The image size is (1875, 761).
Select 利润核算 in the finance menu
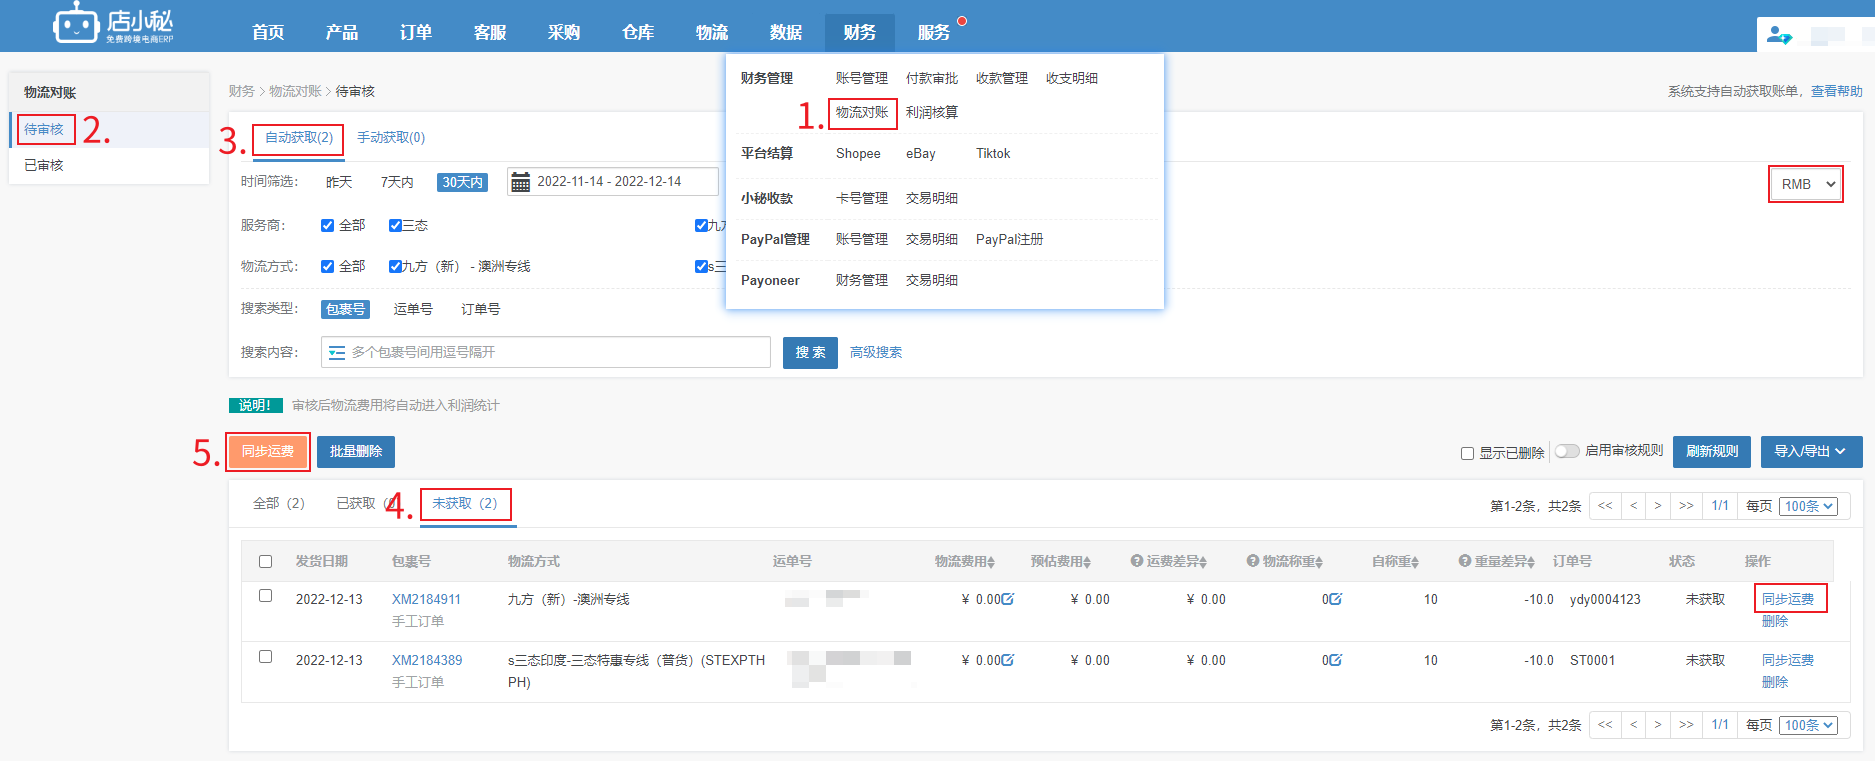[x=931, y=113]
